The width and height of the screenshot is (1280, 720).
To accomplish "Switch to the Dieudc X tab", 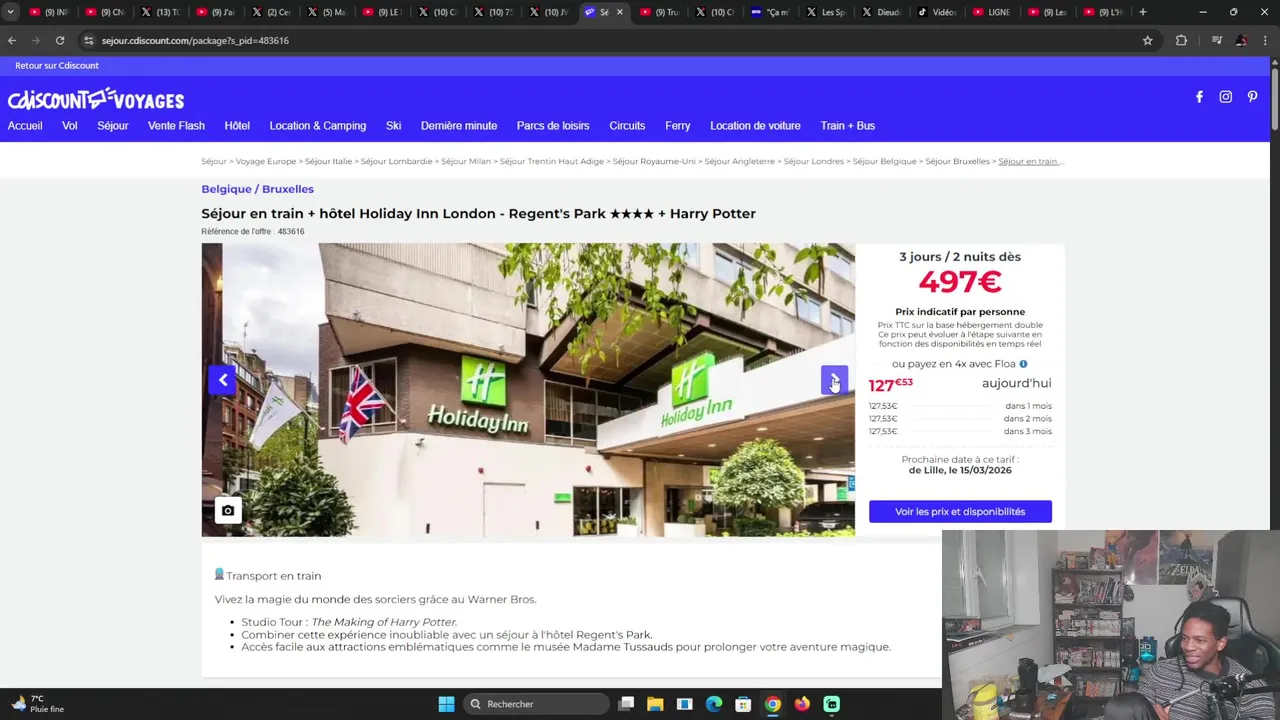I will point(882,12).
